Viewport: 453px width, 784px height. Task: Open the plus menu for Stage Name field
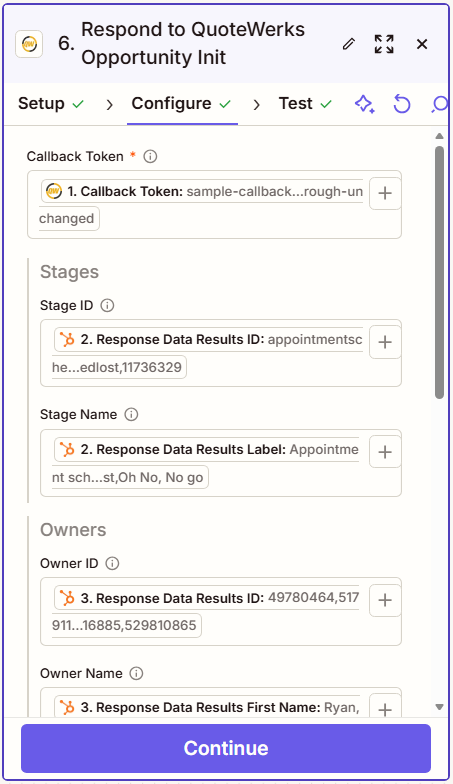(385, 452)
